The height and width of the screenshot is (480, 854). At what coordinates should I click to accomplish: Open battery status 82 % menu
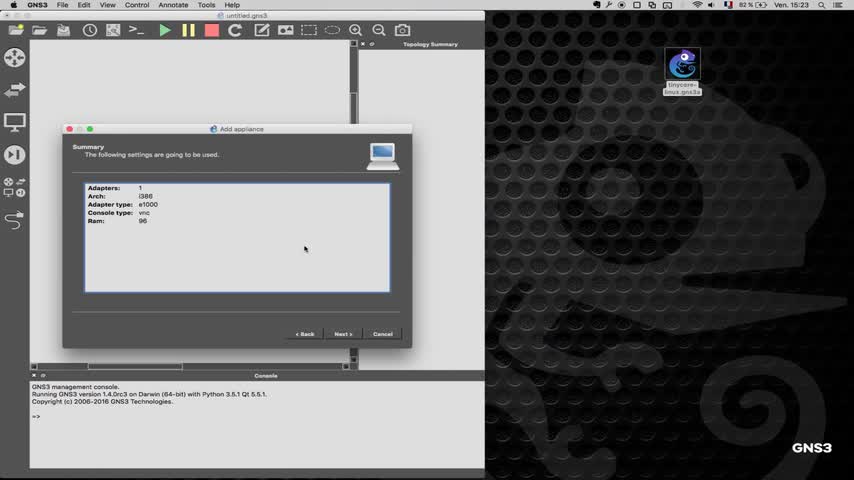point(753,5)
